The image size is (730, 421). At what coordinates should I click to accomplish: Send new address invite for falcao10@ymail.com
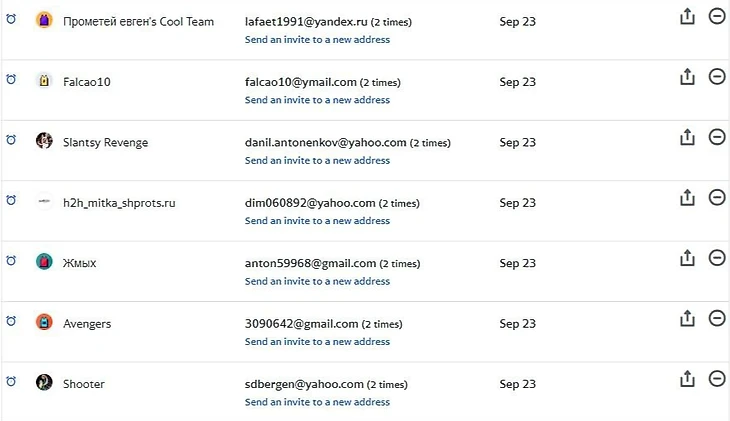pos(317,100)
